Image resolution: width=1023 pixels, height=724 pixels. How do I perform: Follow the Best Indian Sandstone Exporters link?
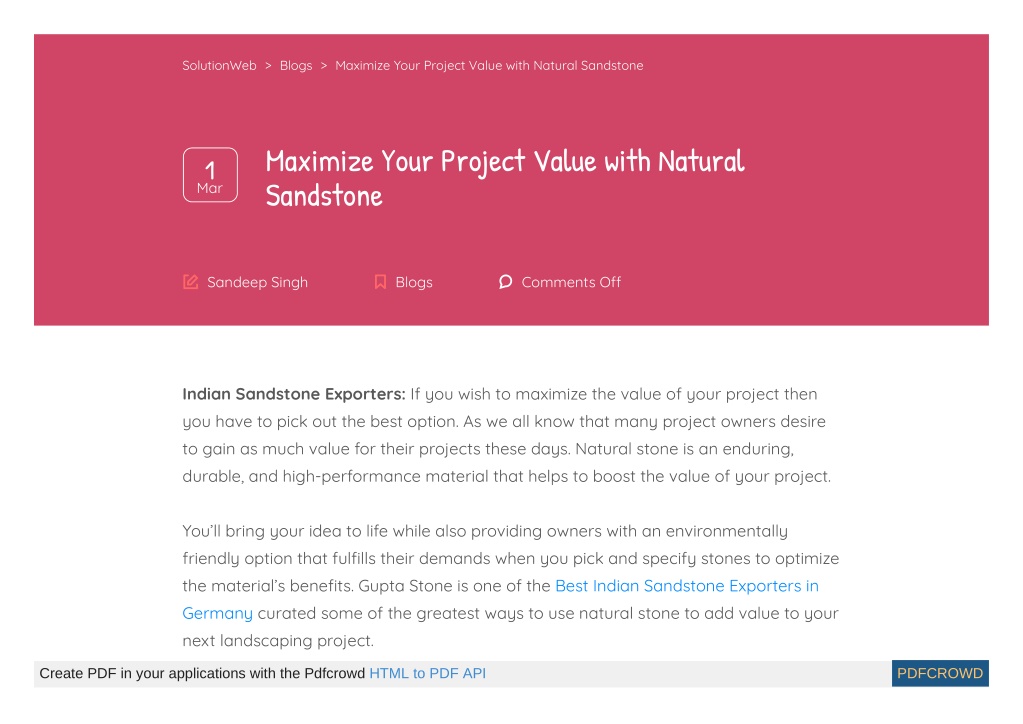(x=687, y=586)
